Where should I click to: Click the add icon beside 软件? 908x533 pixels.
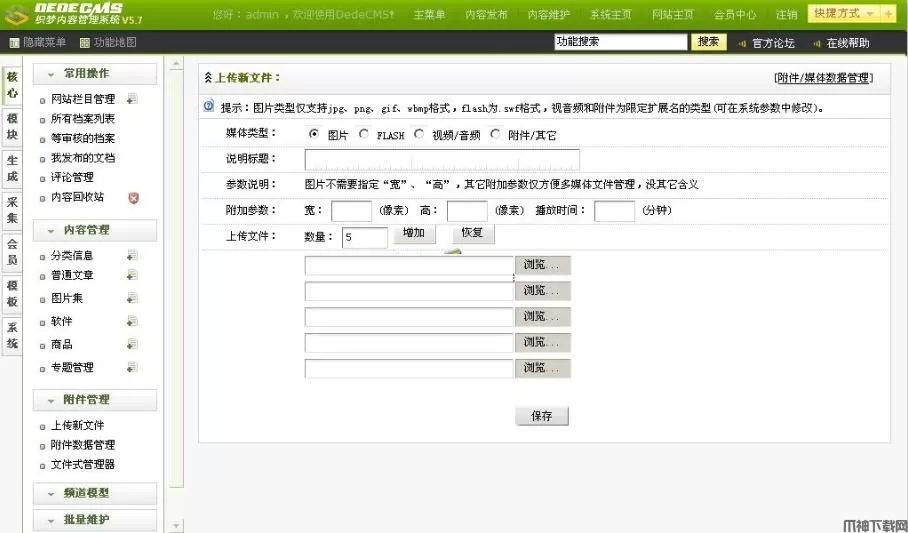click(132, 321)
